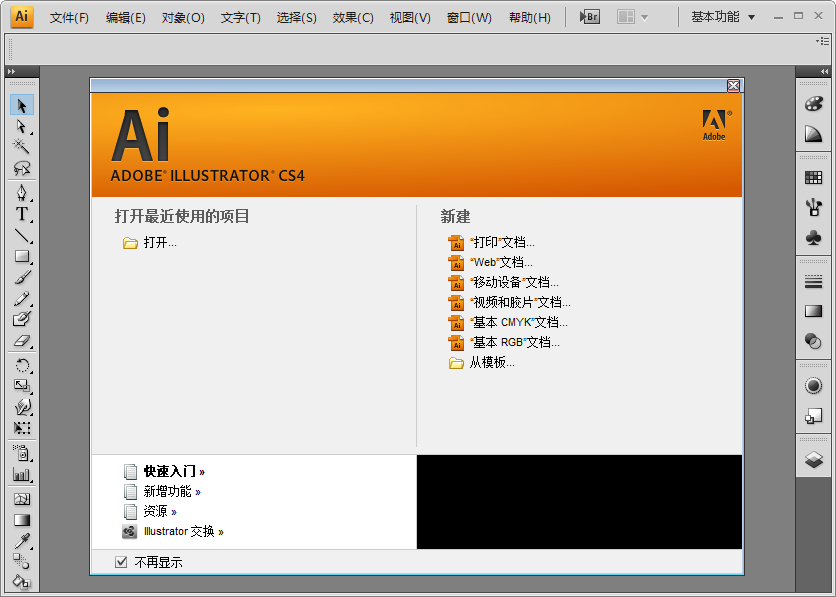Expand the Tools panel via its chevron
The image size is (836, 597).
(13, 70)
